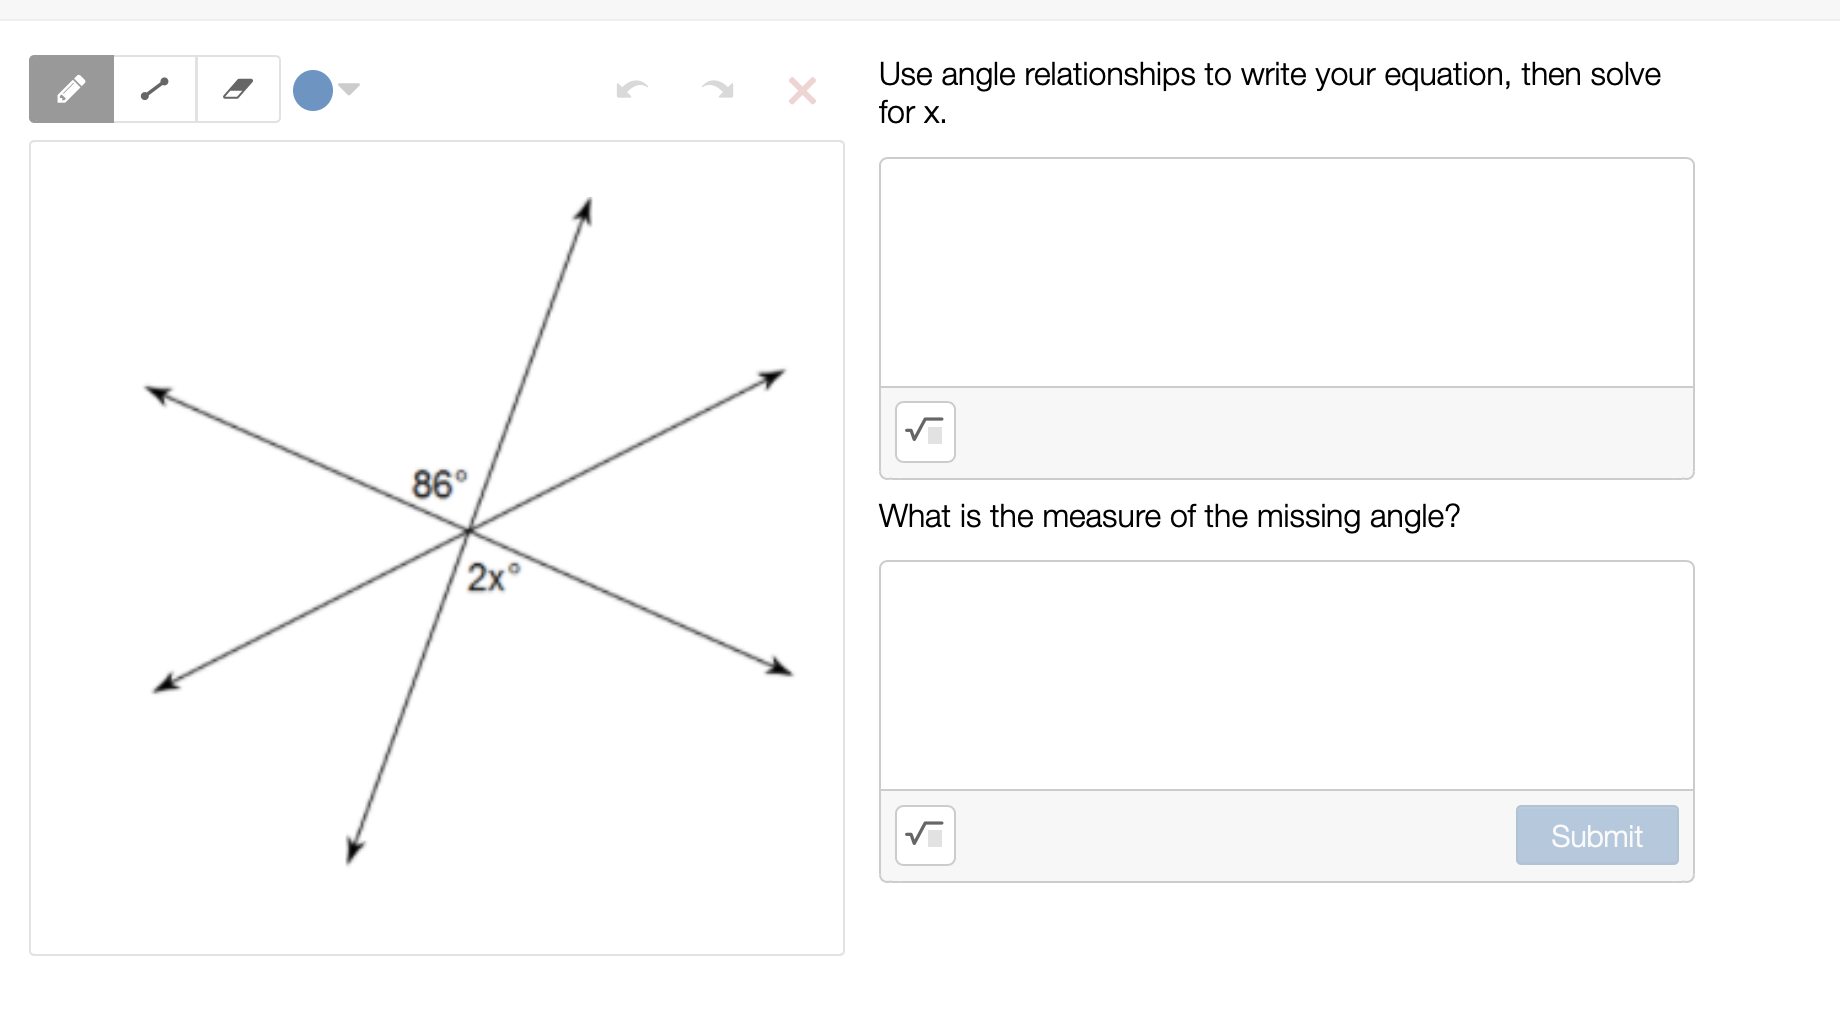The width and height of the screenshot is (1840, 1014).
Task: Choose the blue color swatch
Action: pyautogui.click(x=312, y=90)
